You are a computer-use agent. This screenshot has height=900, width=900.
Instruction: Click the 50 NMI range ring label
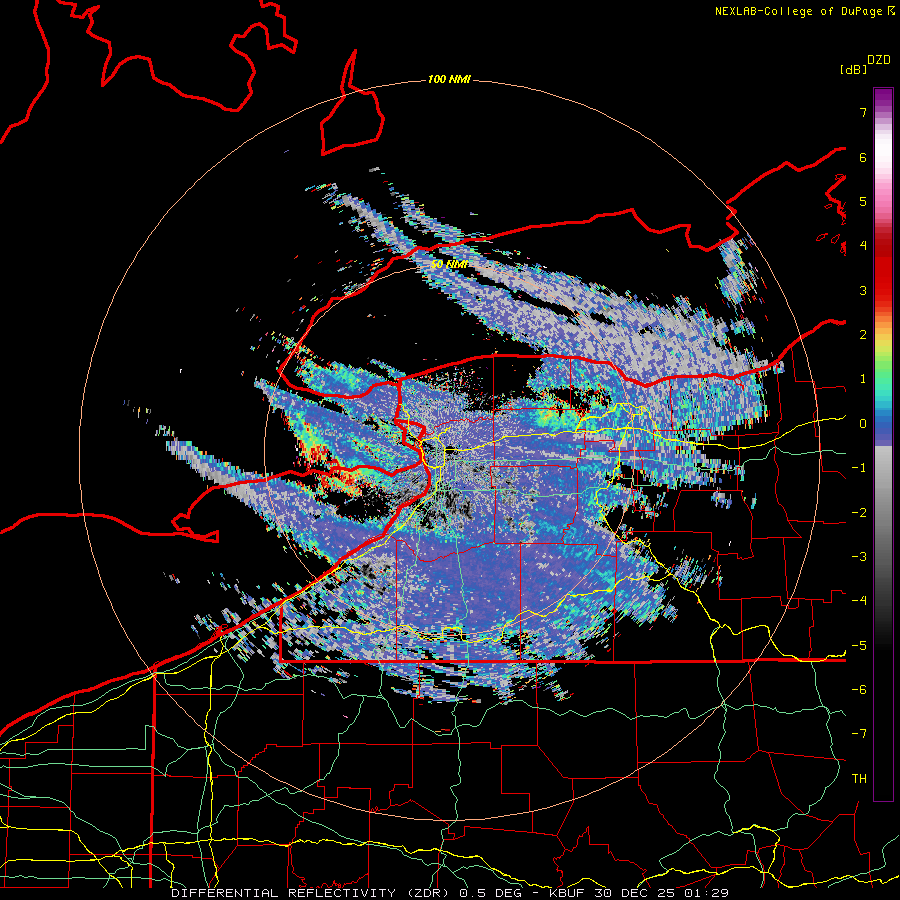[x=449, y=265]
